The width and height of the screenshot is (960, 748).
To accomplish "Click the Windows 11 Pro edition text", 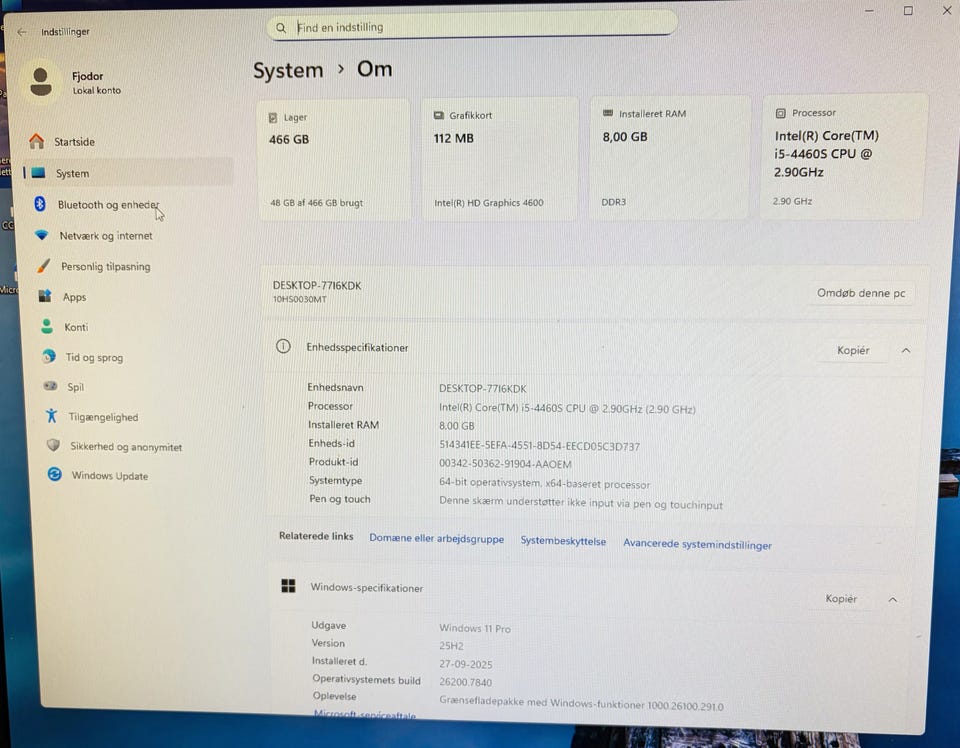I will pyautogui.click(x=474, y=628).
